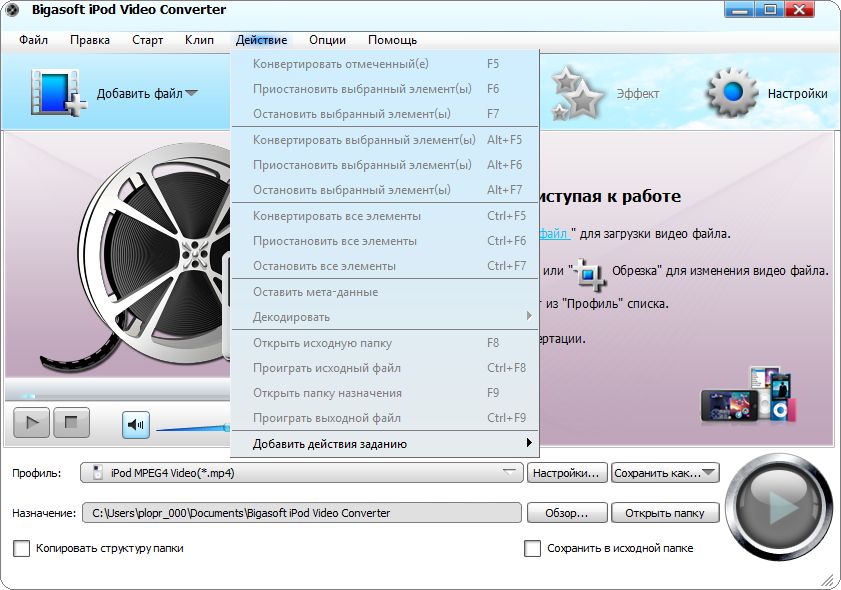
Task: Click the iPod devices thumbnail
Action: click(748, 395)
